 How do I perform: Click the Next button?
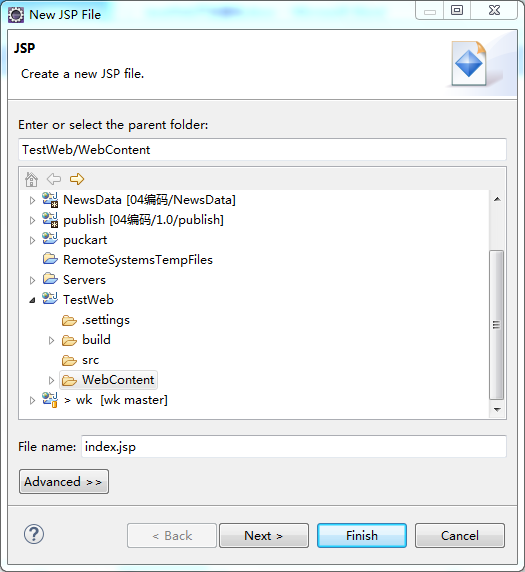(x=264, y=536)
